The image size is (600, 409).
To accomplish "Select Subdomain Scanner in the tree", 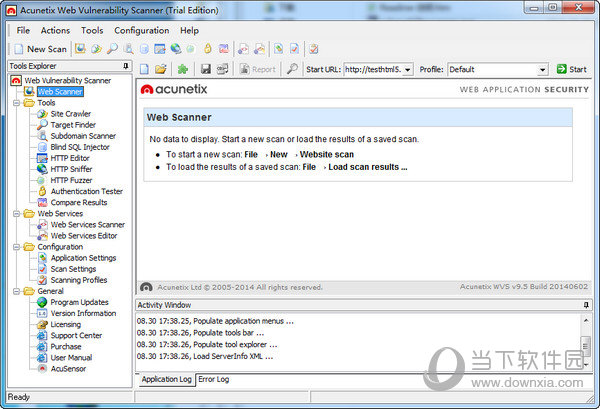I will (x=83, y=136).
